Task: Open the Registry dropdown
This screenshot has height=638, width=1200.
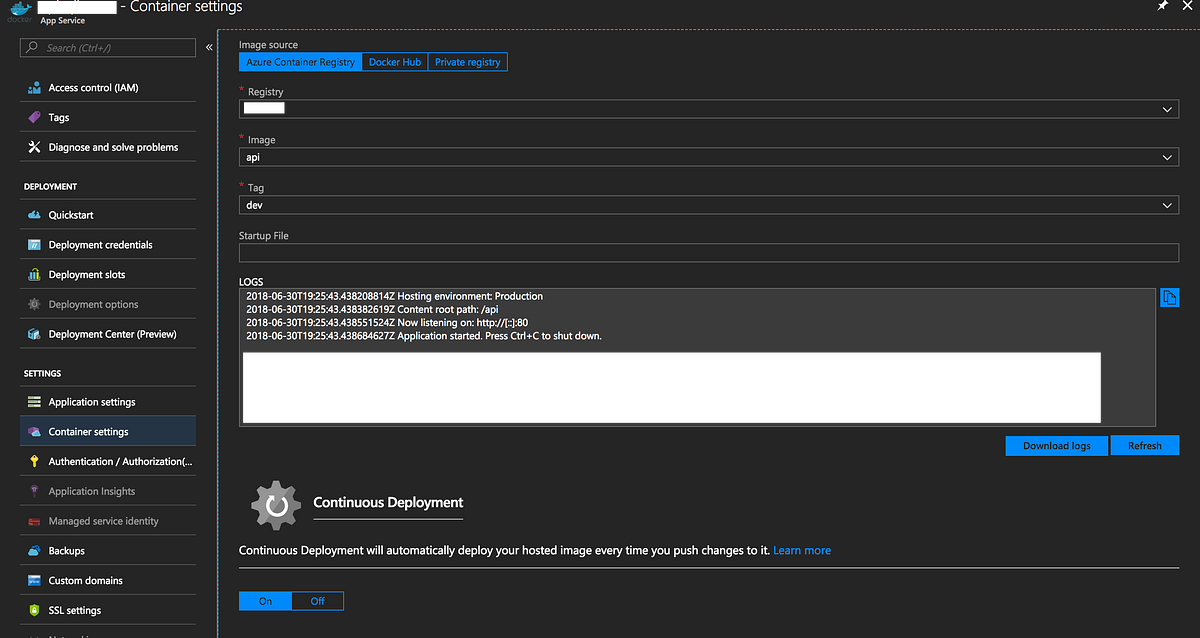Action: coord(708,109)
